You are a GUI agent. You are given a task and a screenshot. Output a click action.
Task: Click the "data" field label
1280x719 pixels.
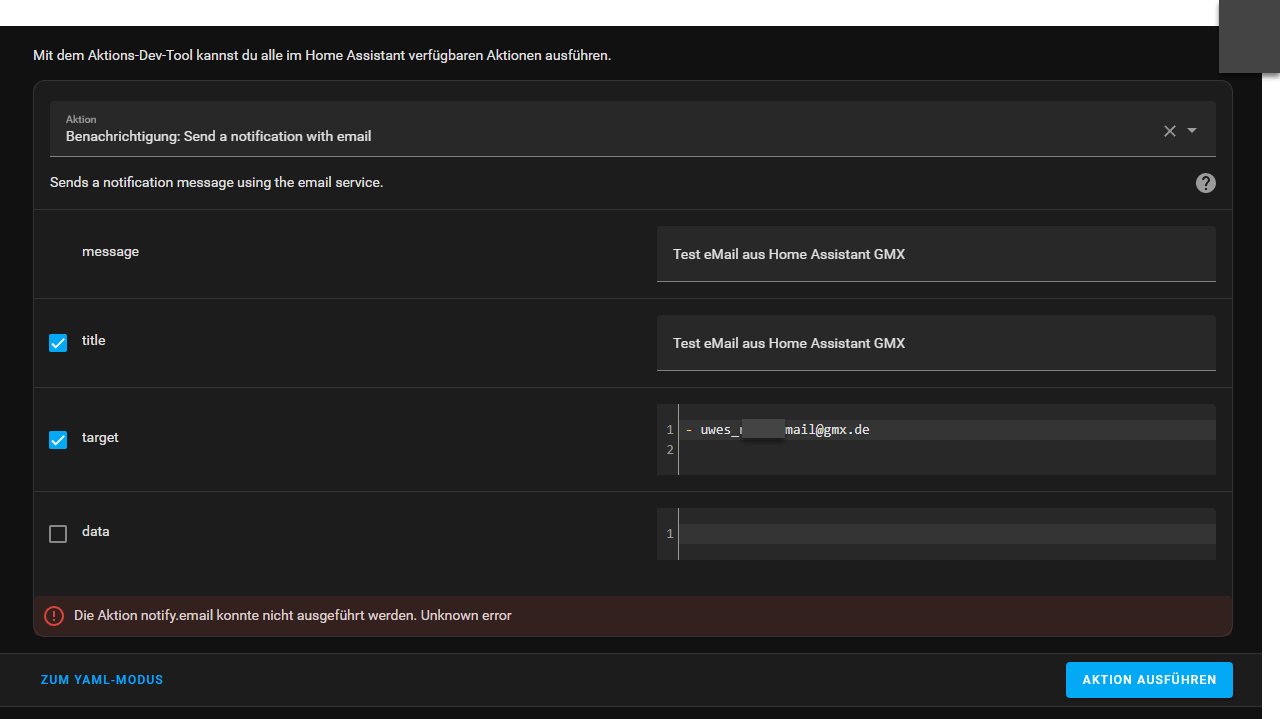tap(96, 532)
